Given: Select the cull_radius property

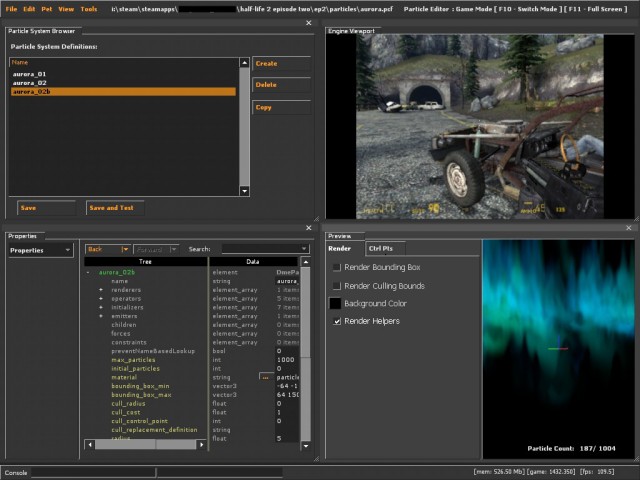Looking at the screenshot, I should coord(128,404).
